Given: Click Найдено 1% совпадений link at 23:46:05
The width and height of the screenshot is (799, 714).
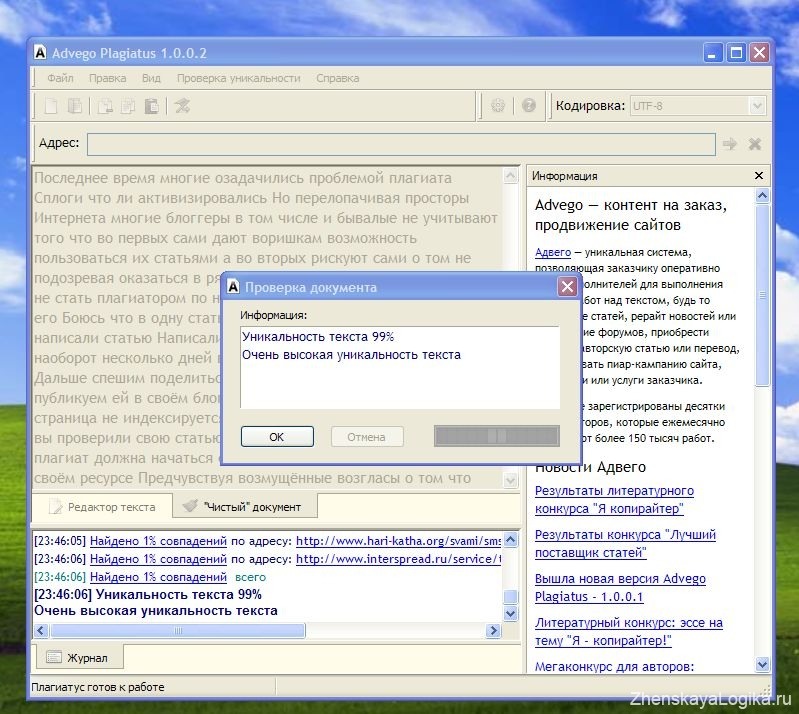Looking at the screenshot, I should [x=158, y=541].
